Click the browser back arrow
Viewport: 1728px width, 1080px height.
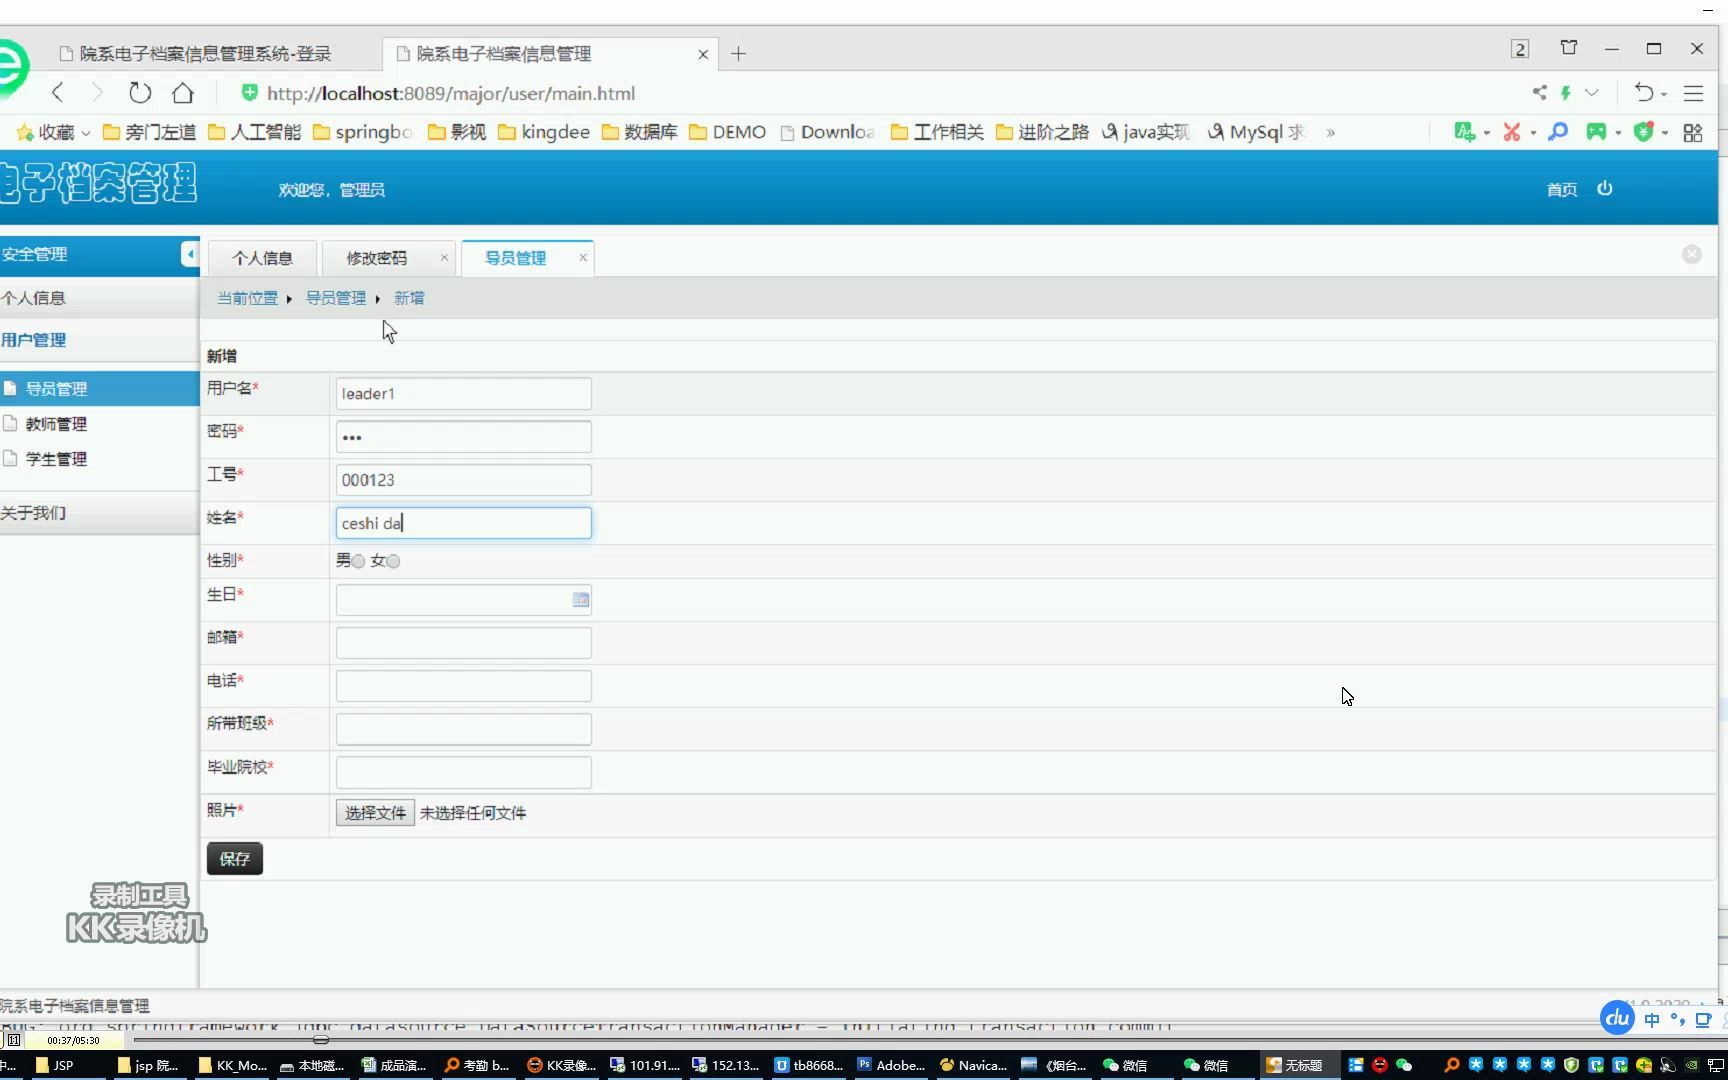coord(58,93)
